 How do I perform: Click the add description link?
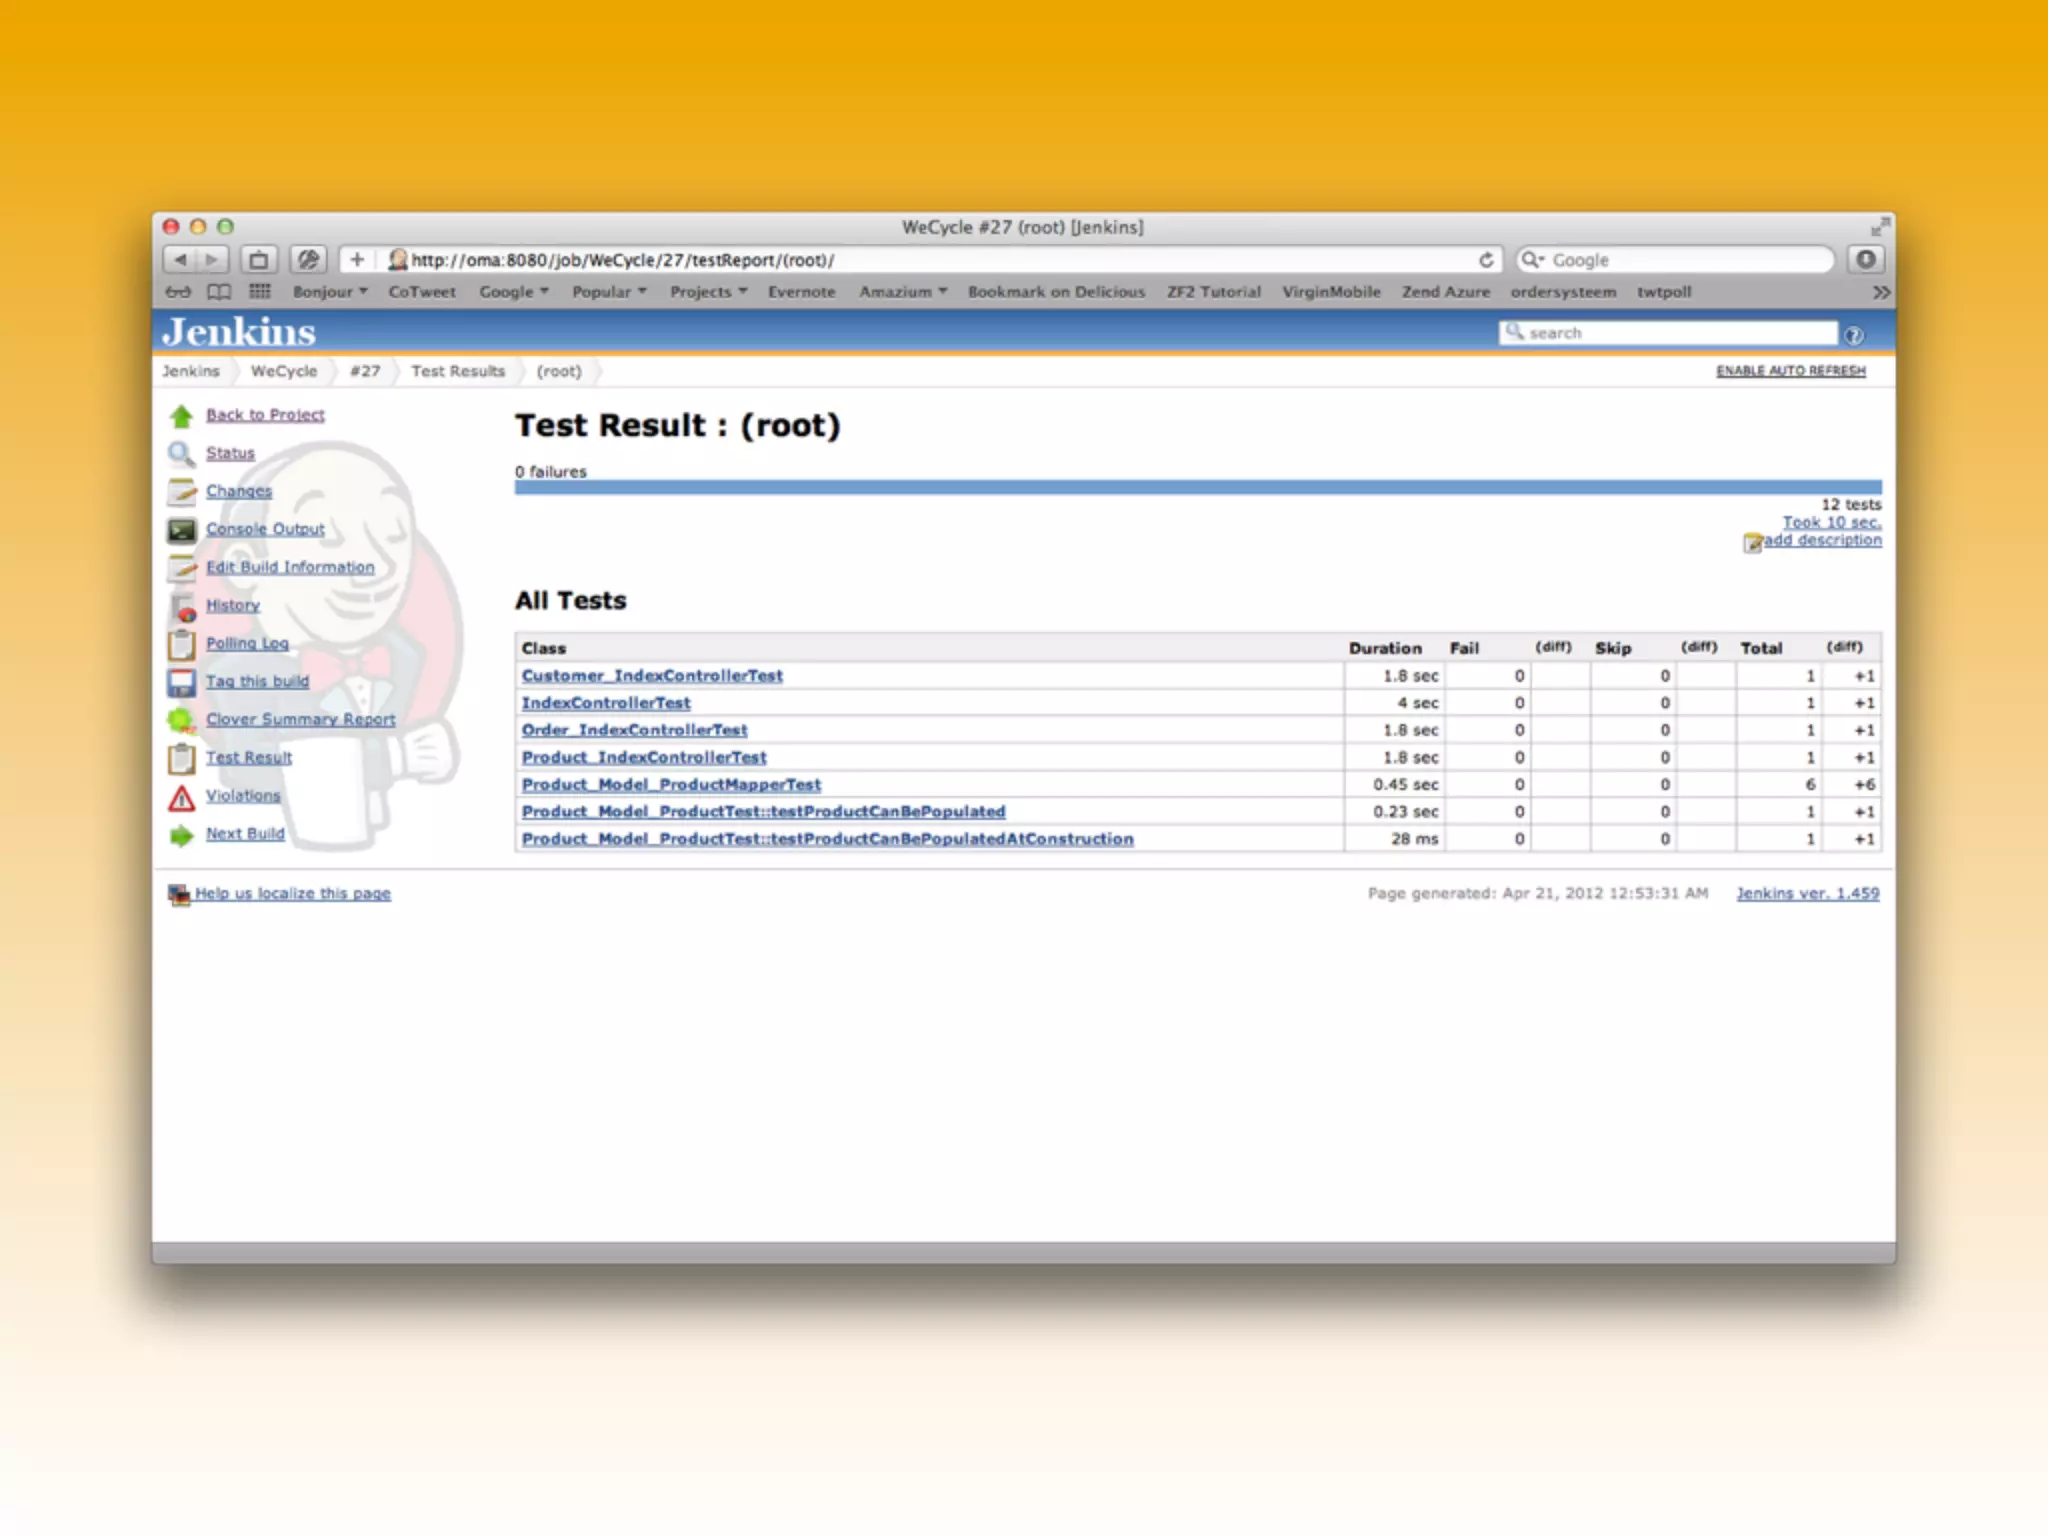click(1821, 540)
